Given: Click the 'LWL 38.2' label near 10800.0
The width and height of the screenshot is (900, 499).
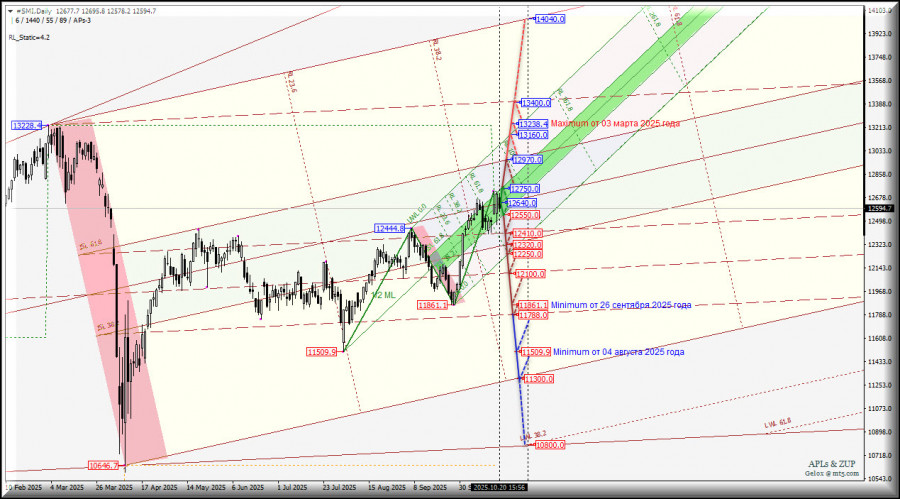Looking at the screenshot, I should point(533,436).
